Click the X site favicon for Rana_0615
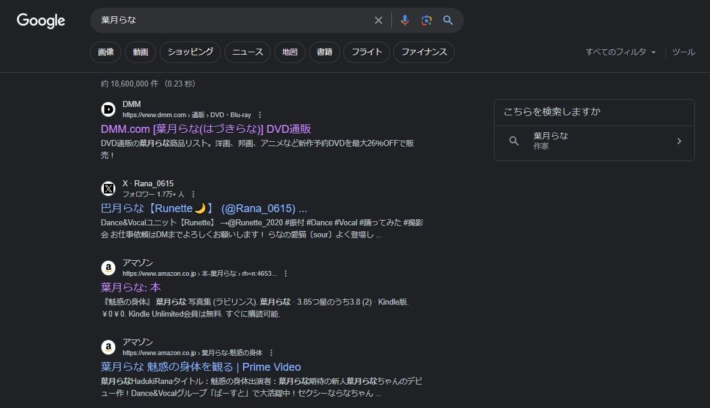This screenshot has width=710, height=408. click(x=108, y=188)
